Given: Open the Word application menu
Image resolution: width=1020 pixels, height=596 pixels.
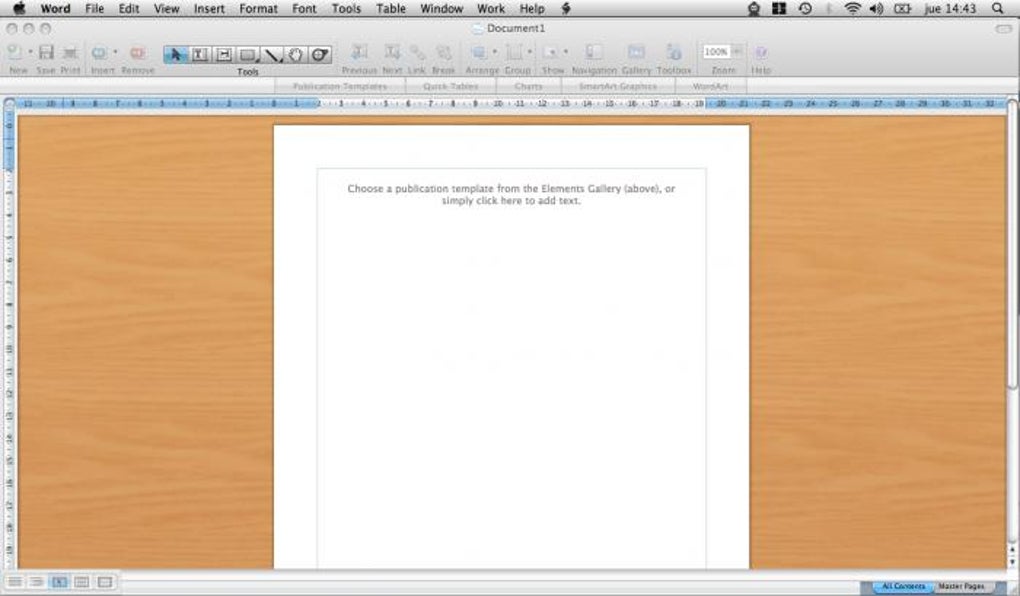Looking at the screenshot, I should click(x=55, y=8).
